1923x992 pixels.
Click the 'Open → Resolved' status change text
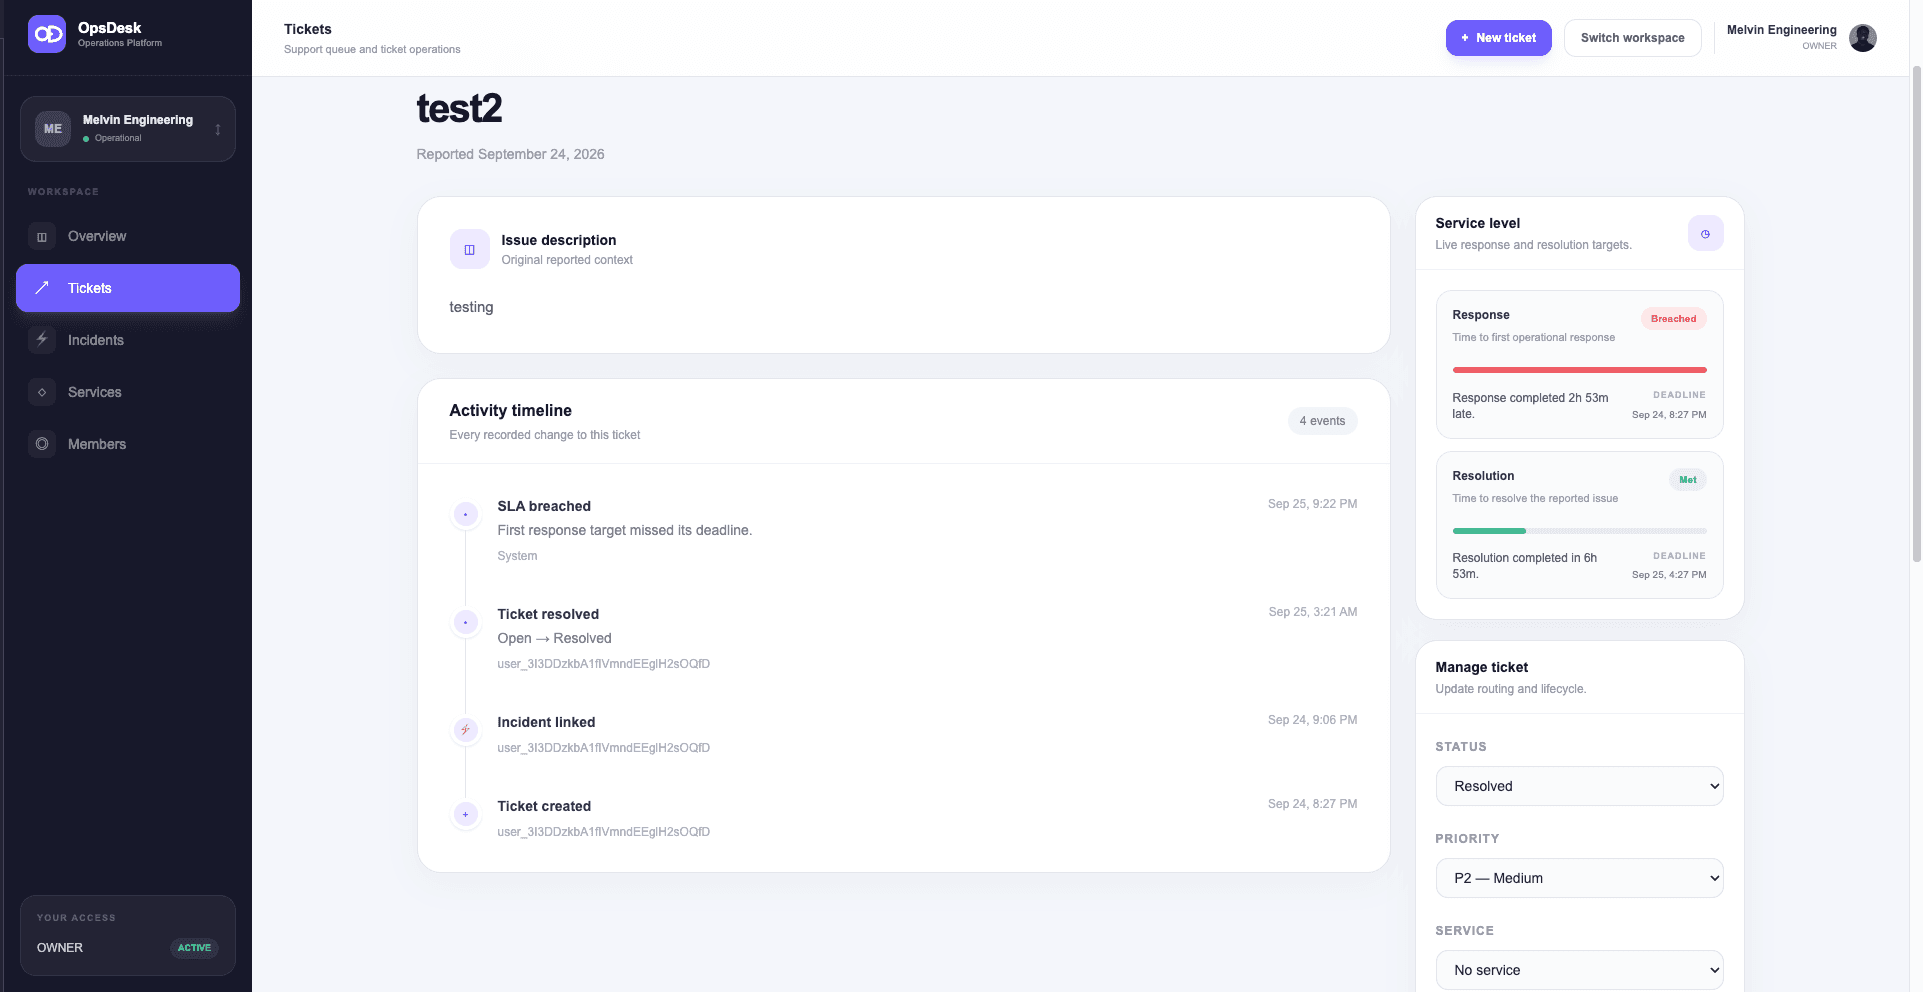[554, 638]
